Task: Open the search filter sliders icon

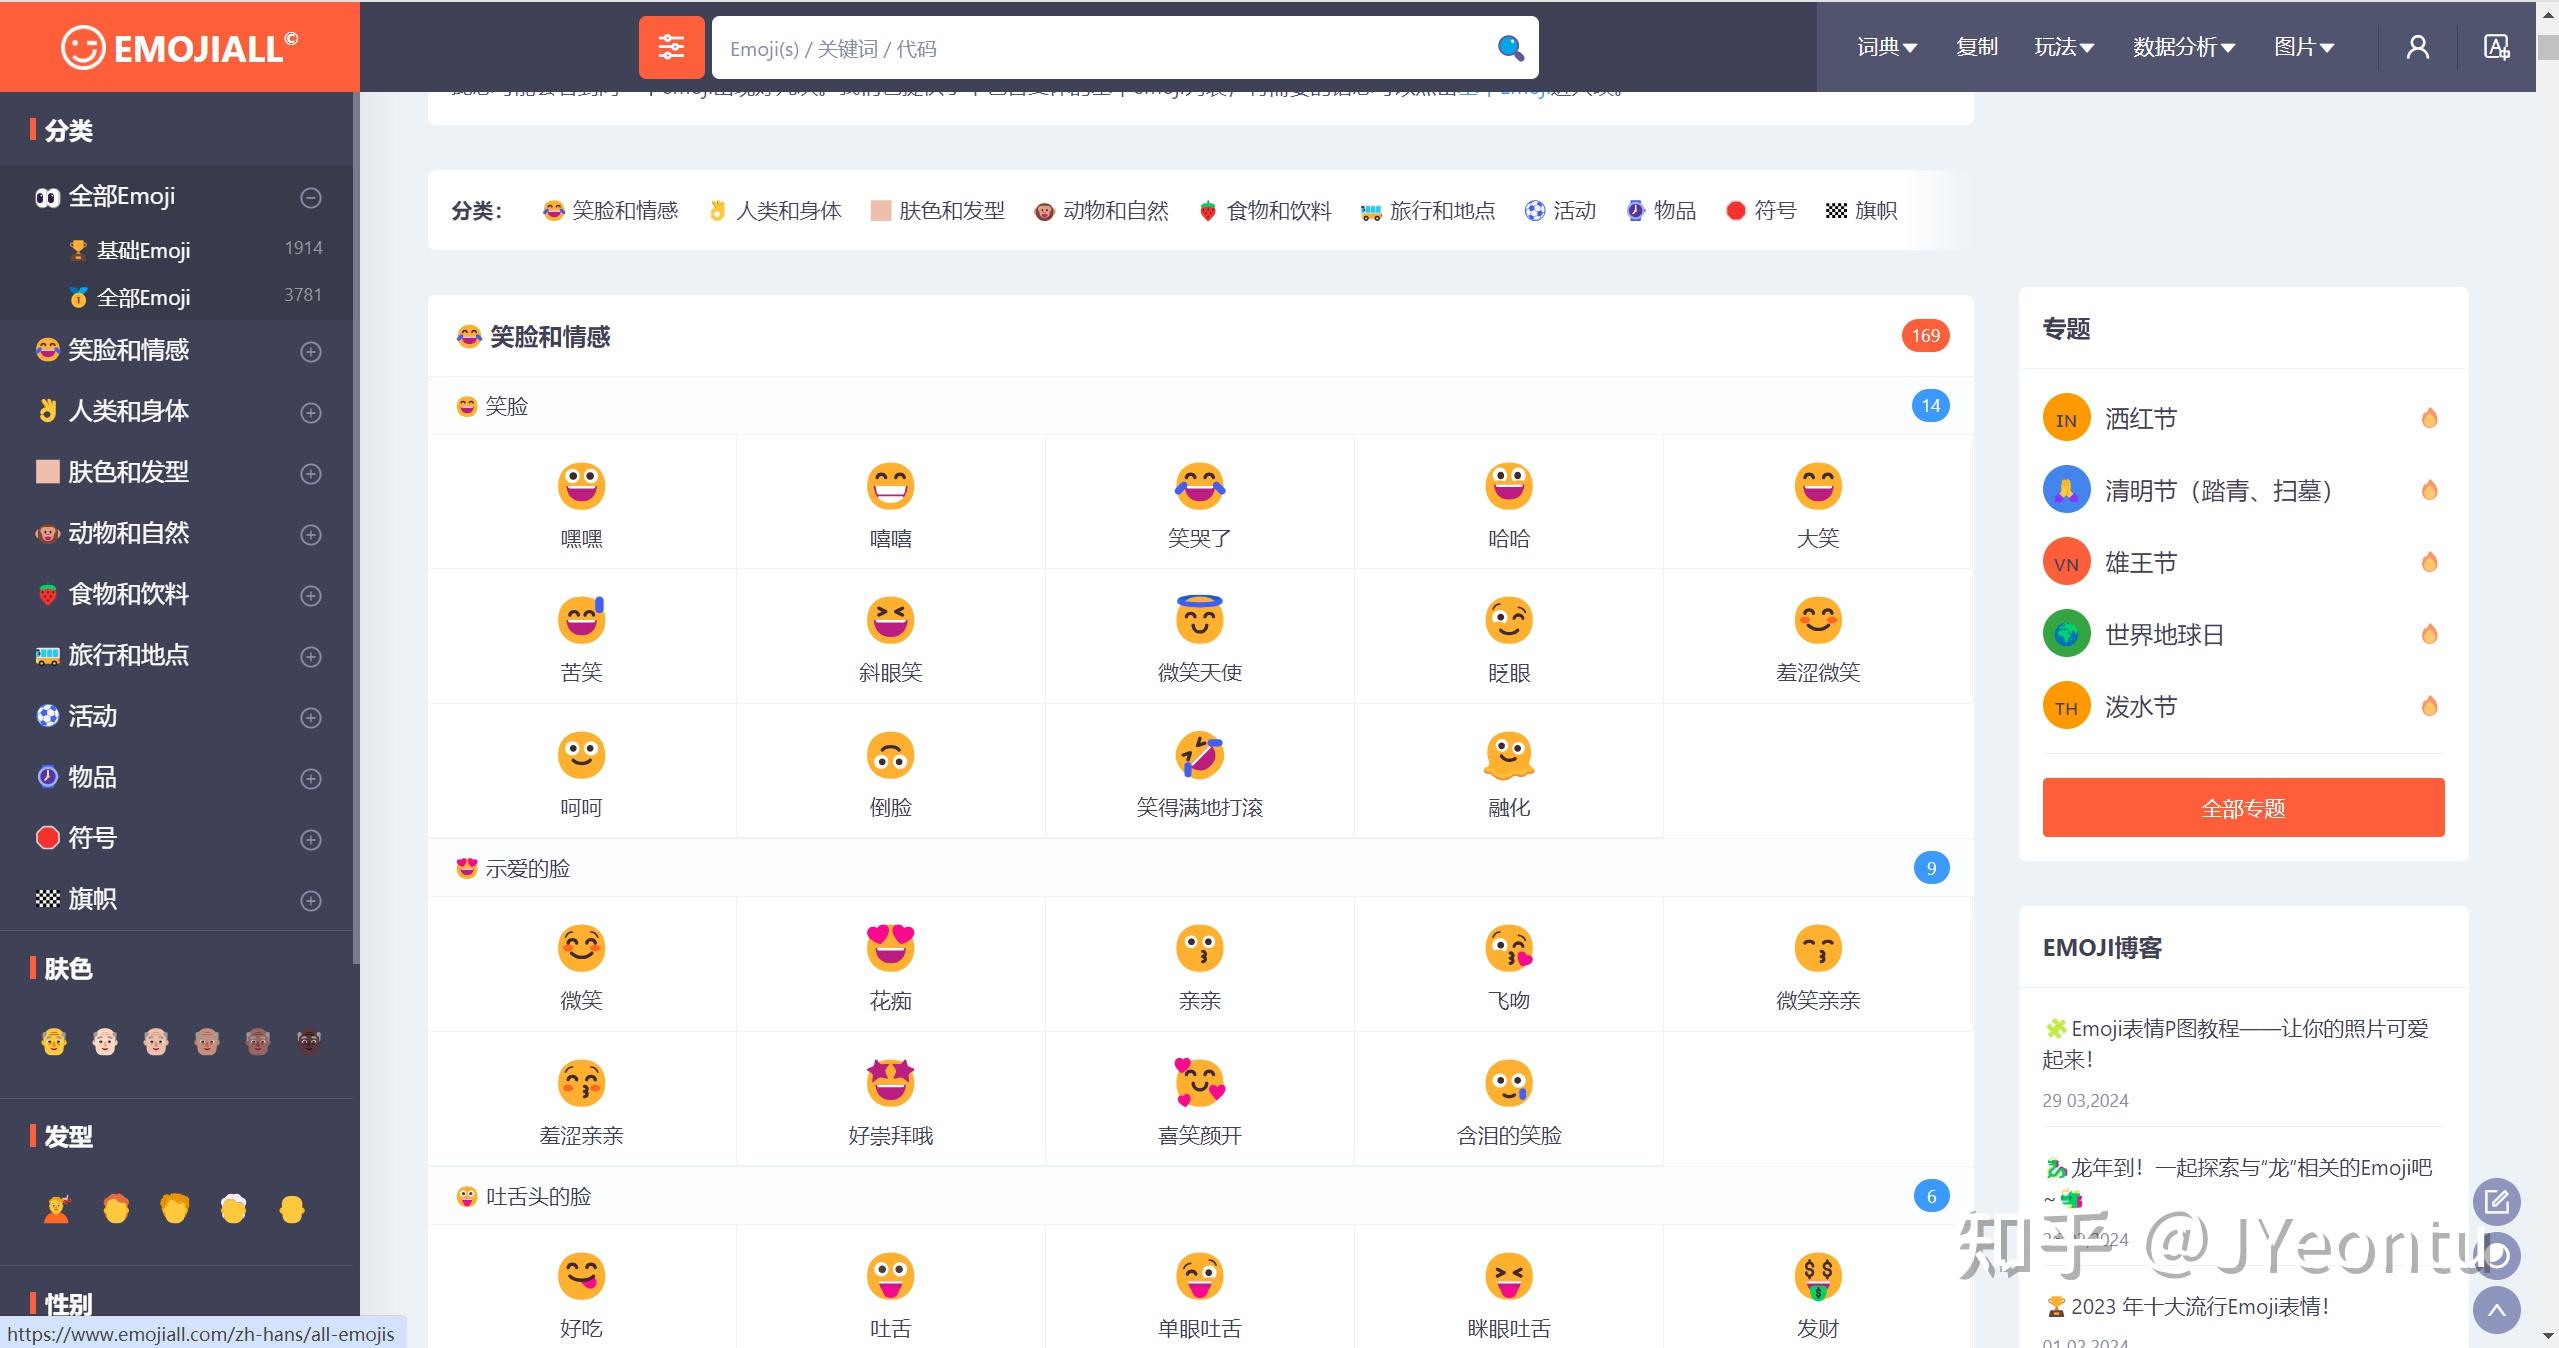Action: (x=671, y=46)
